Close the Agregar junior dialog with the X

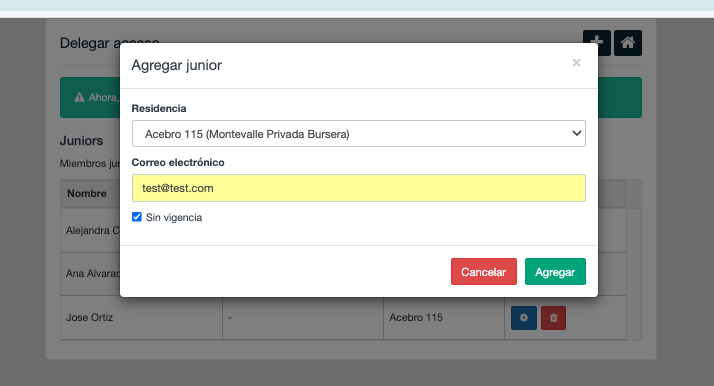tap(576, 63)
